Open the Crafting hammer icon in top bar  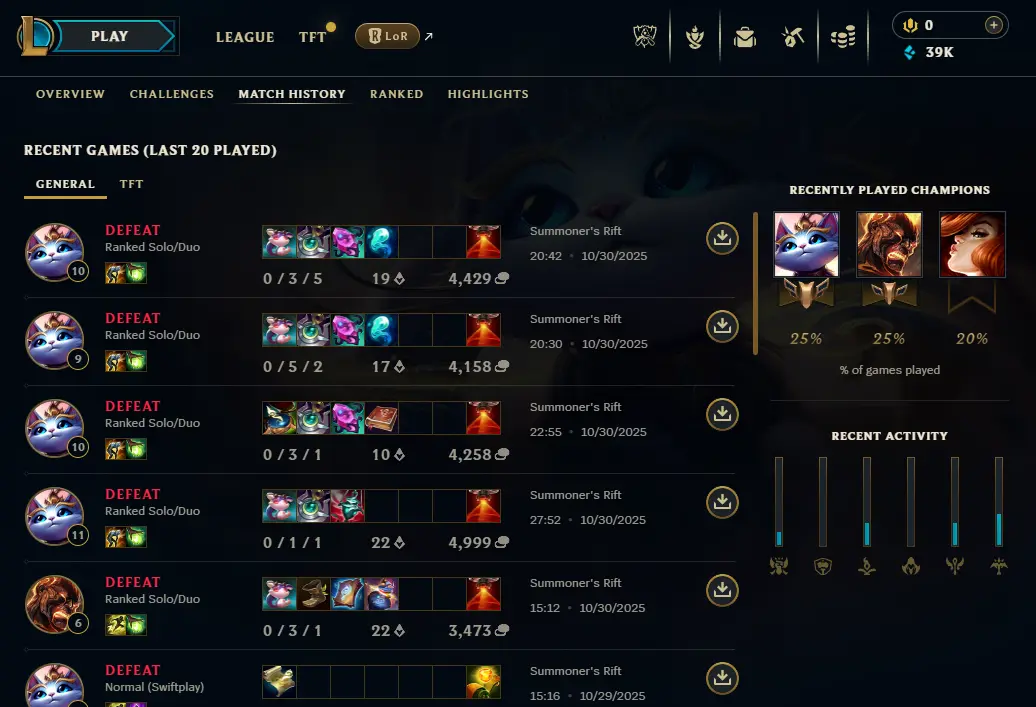point(794,37)
